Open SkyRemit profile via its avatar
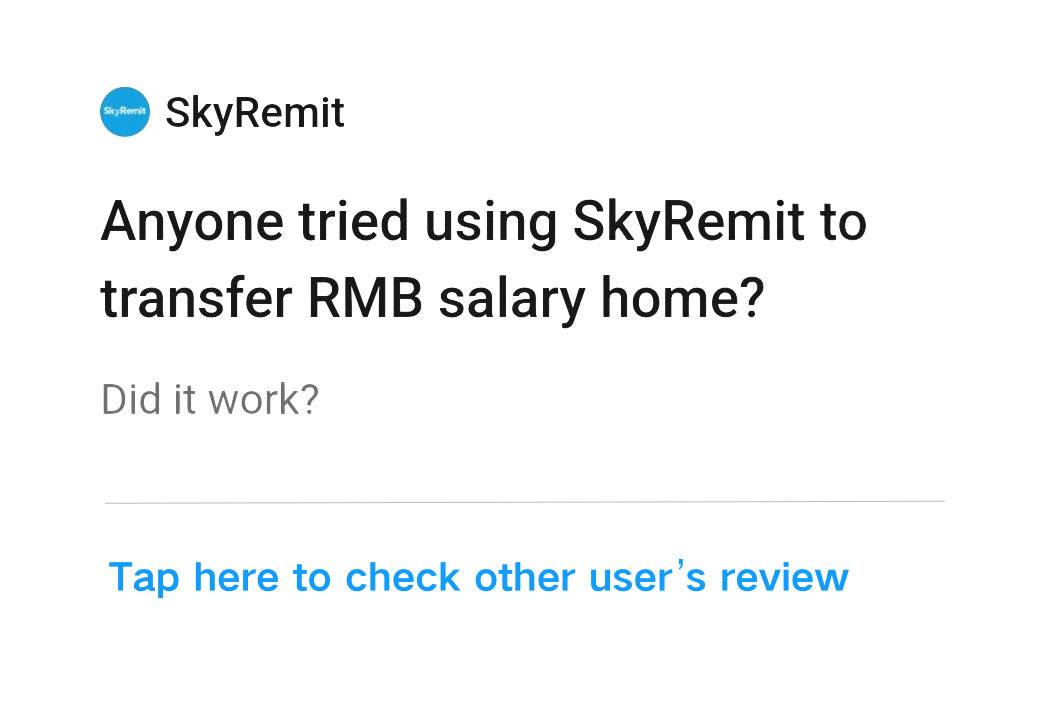 125,112
